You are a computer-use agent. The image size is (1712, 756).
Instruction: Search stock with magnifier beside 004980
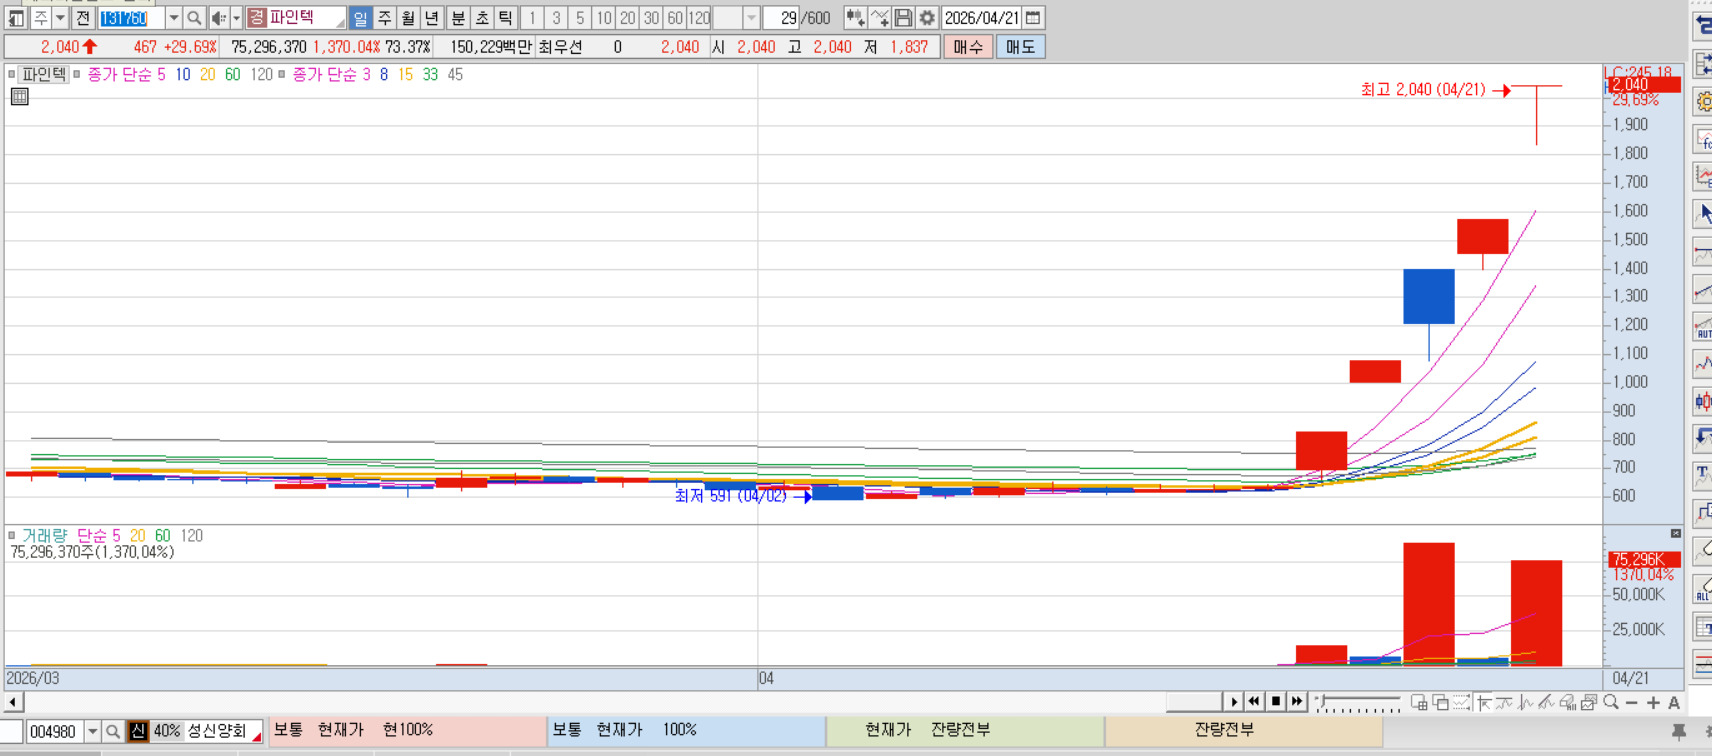click(x=113, y=732)
